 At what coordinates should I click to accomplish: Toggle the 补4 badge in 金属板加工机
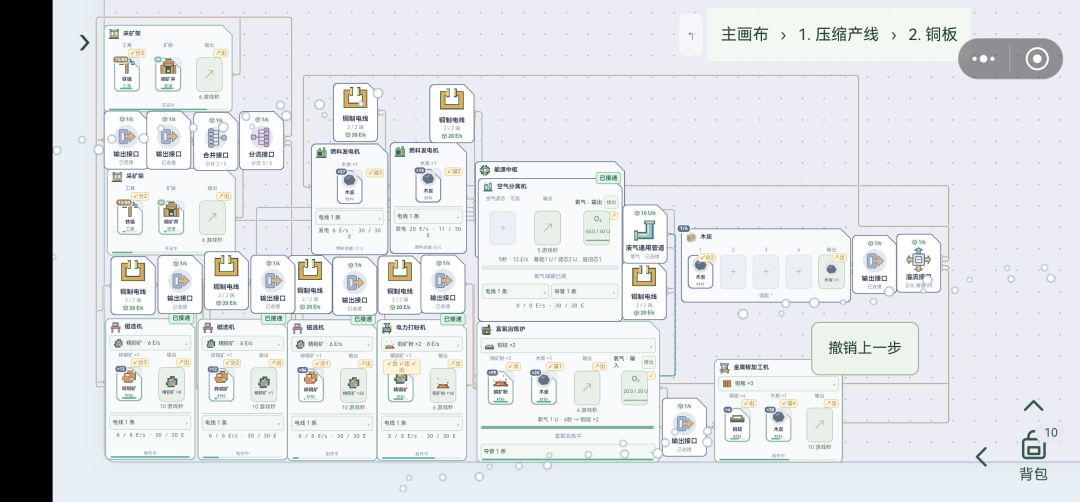[791, 404]
